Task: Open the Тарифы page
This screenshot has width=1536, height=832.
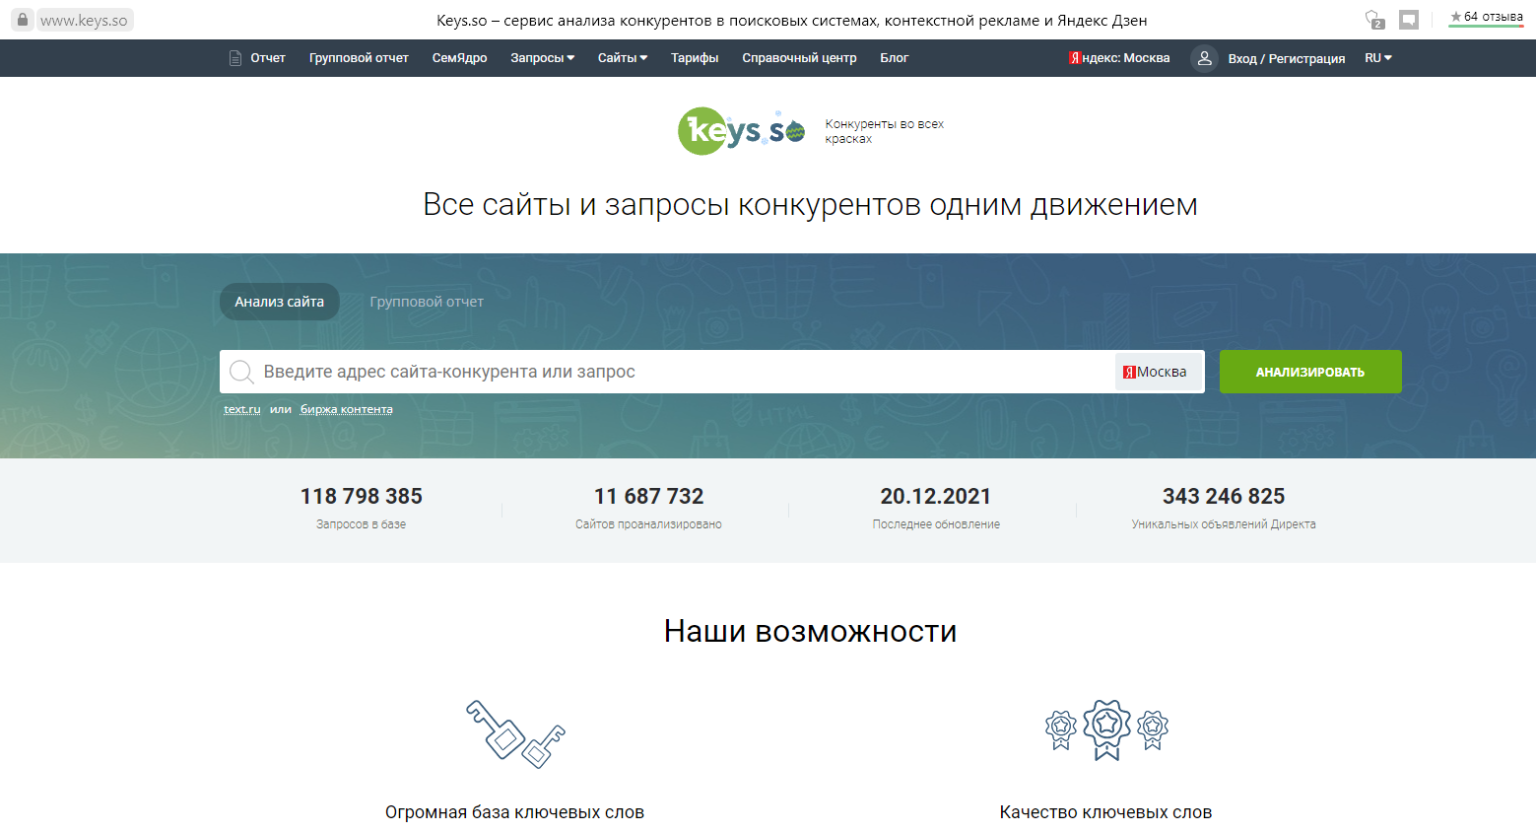Action: (x=695, y=58)
